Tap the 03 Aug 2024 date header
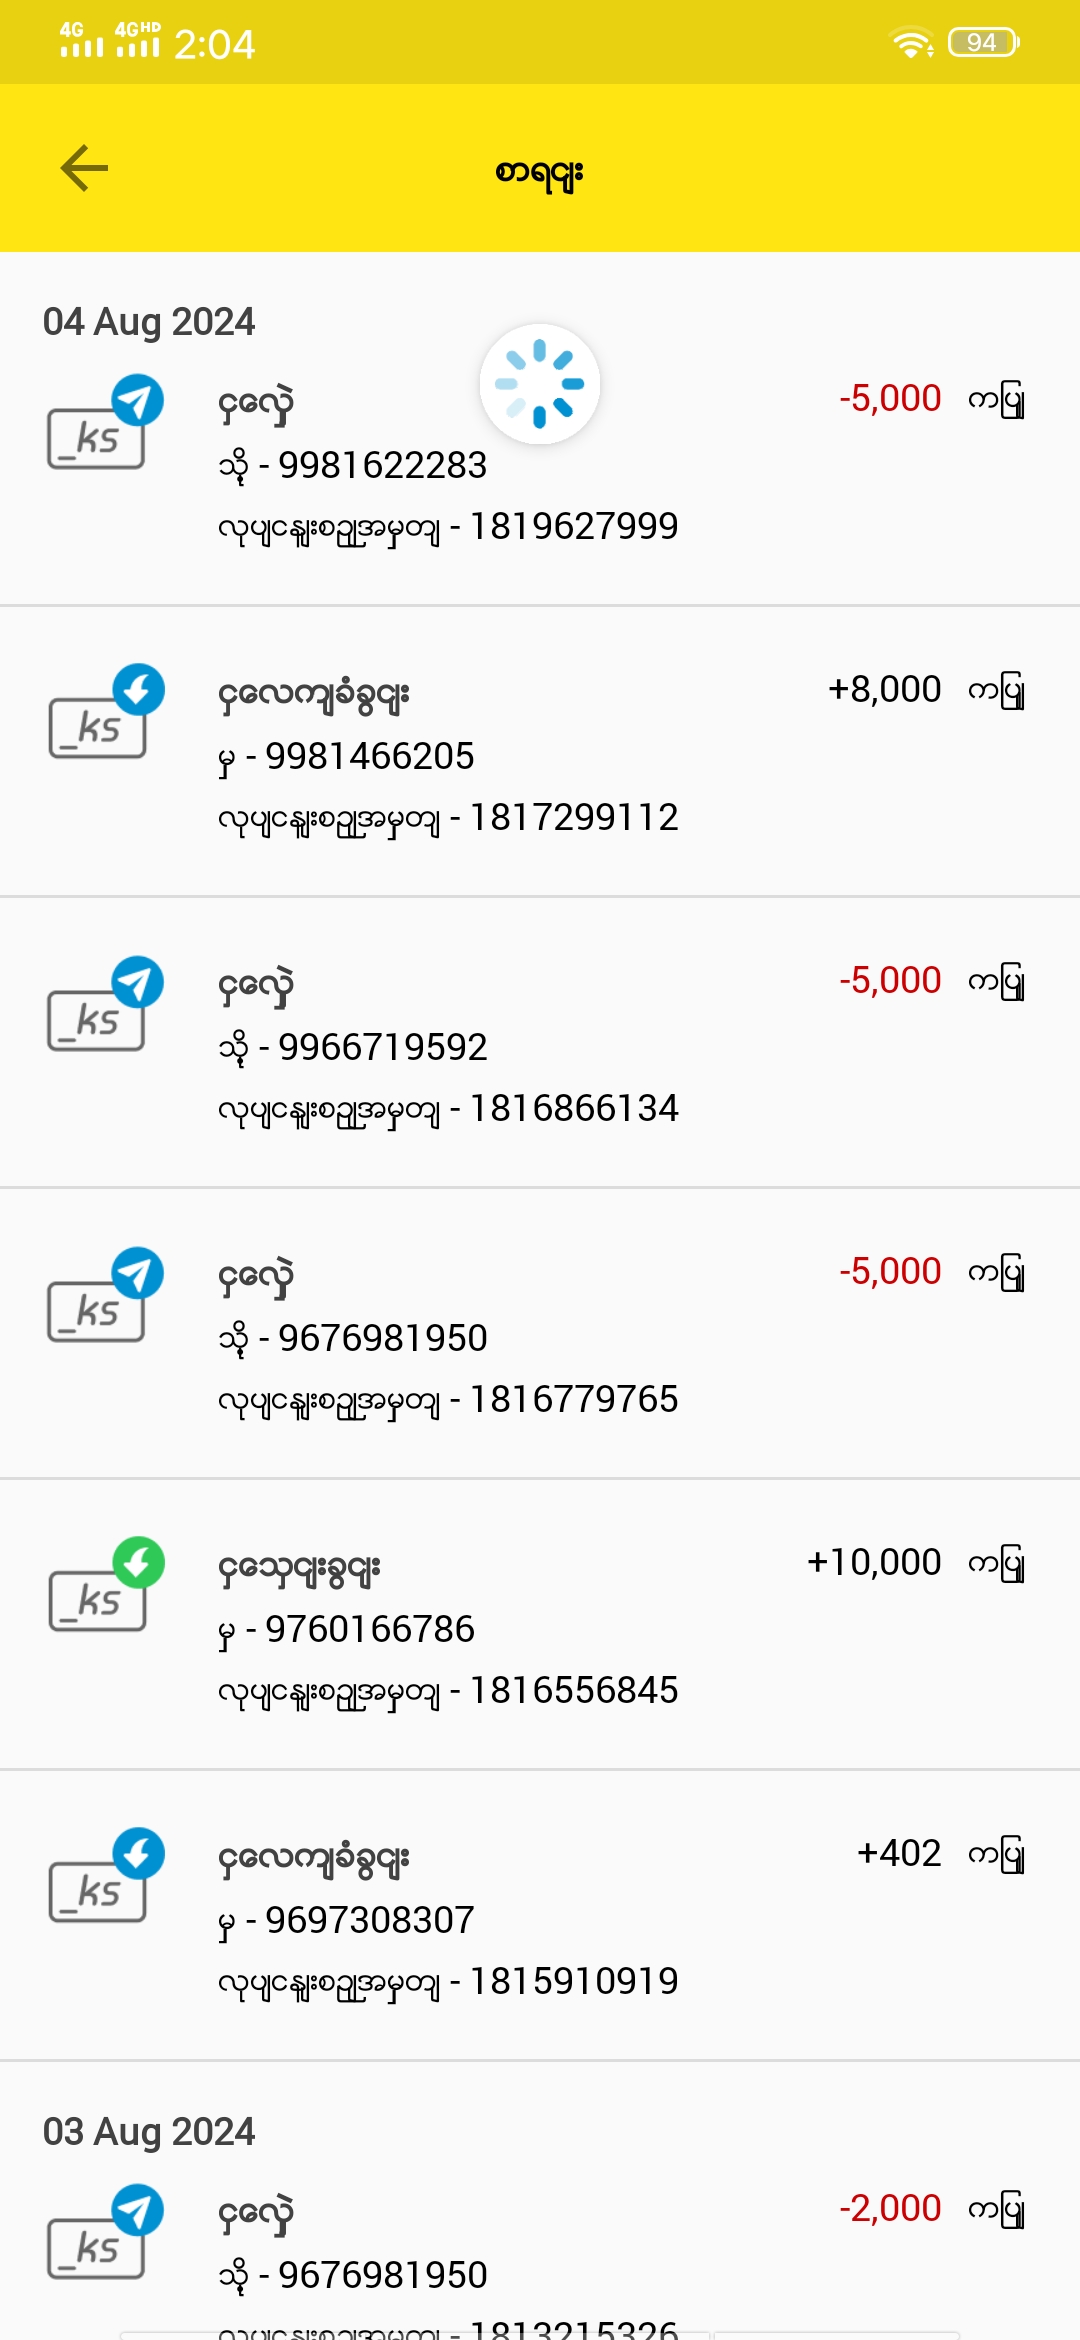Viewport: 1080px width, 2340px height. tap(149, 2132)
